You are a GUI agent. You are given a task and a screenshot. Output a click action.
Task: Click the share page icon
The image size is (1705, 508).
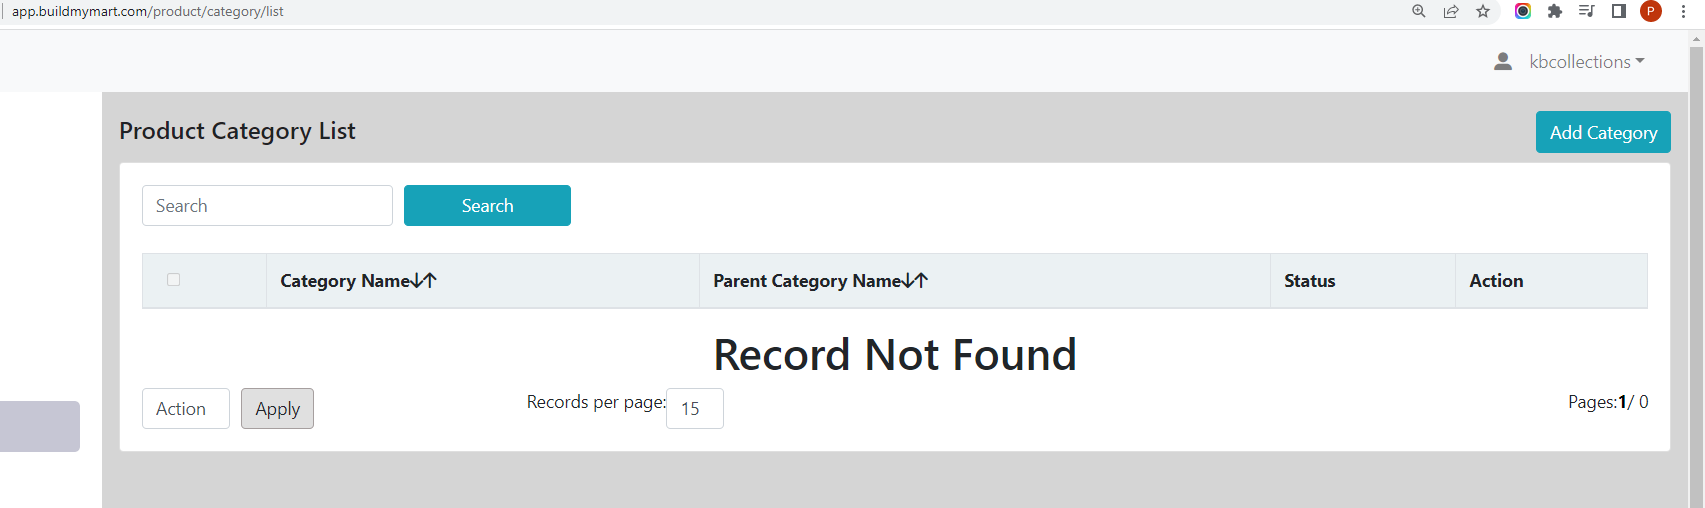[x=1450, y=11]
